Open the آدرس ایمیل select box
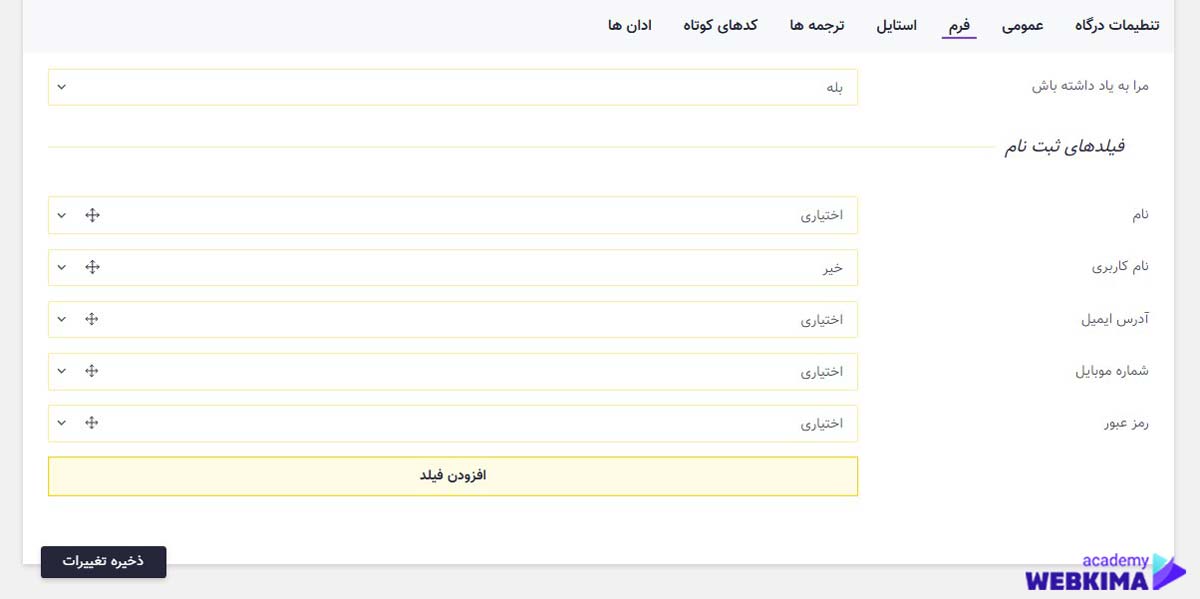The width and height of the screenshot is (1200, 599). pyautogui.click(x=453, y=319)
